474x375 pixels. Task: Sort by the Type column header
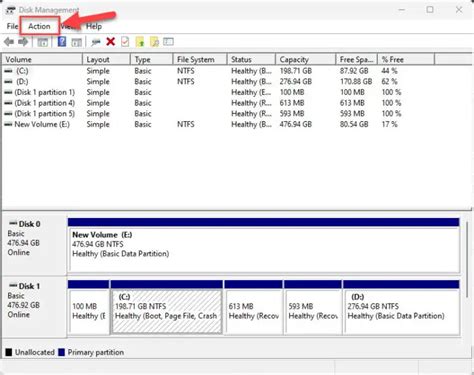click(x=152, y=59)
